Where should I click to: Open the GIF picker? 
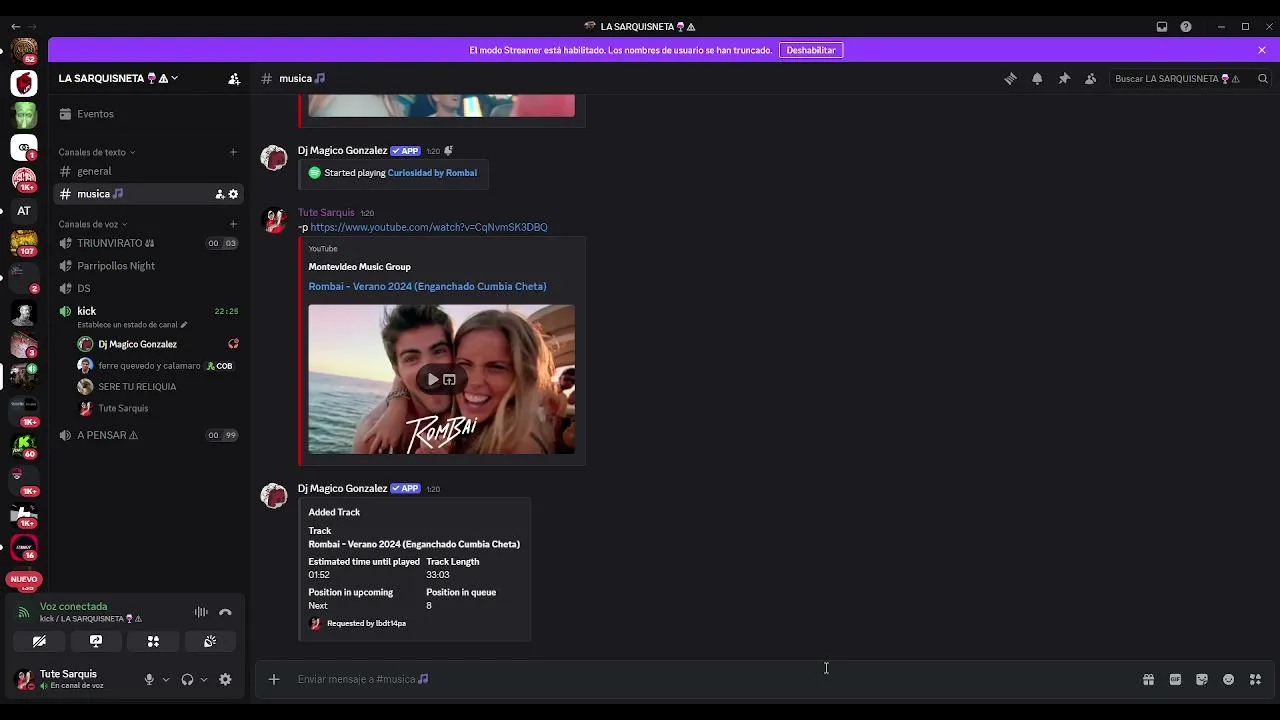[x=1175, y=680]
